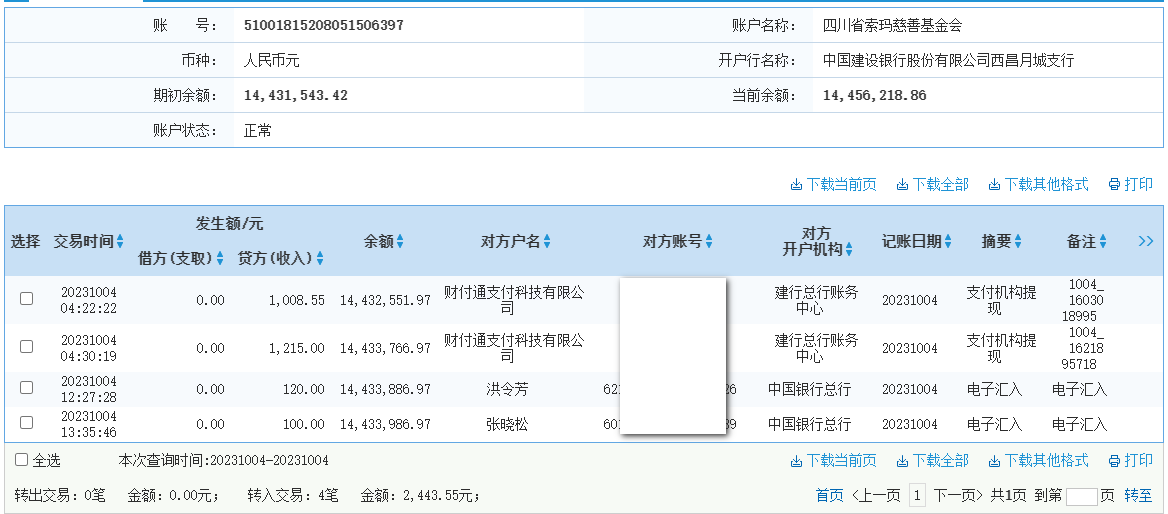Sort by 对方账号 column arrows

(709, 241)
